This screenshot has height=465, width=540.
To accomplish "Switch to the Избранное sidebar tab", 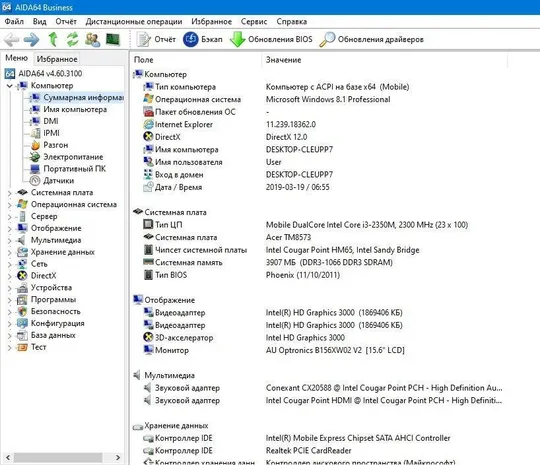I will [57, 59].
